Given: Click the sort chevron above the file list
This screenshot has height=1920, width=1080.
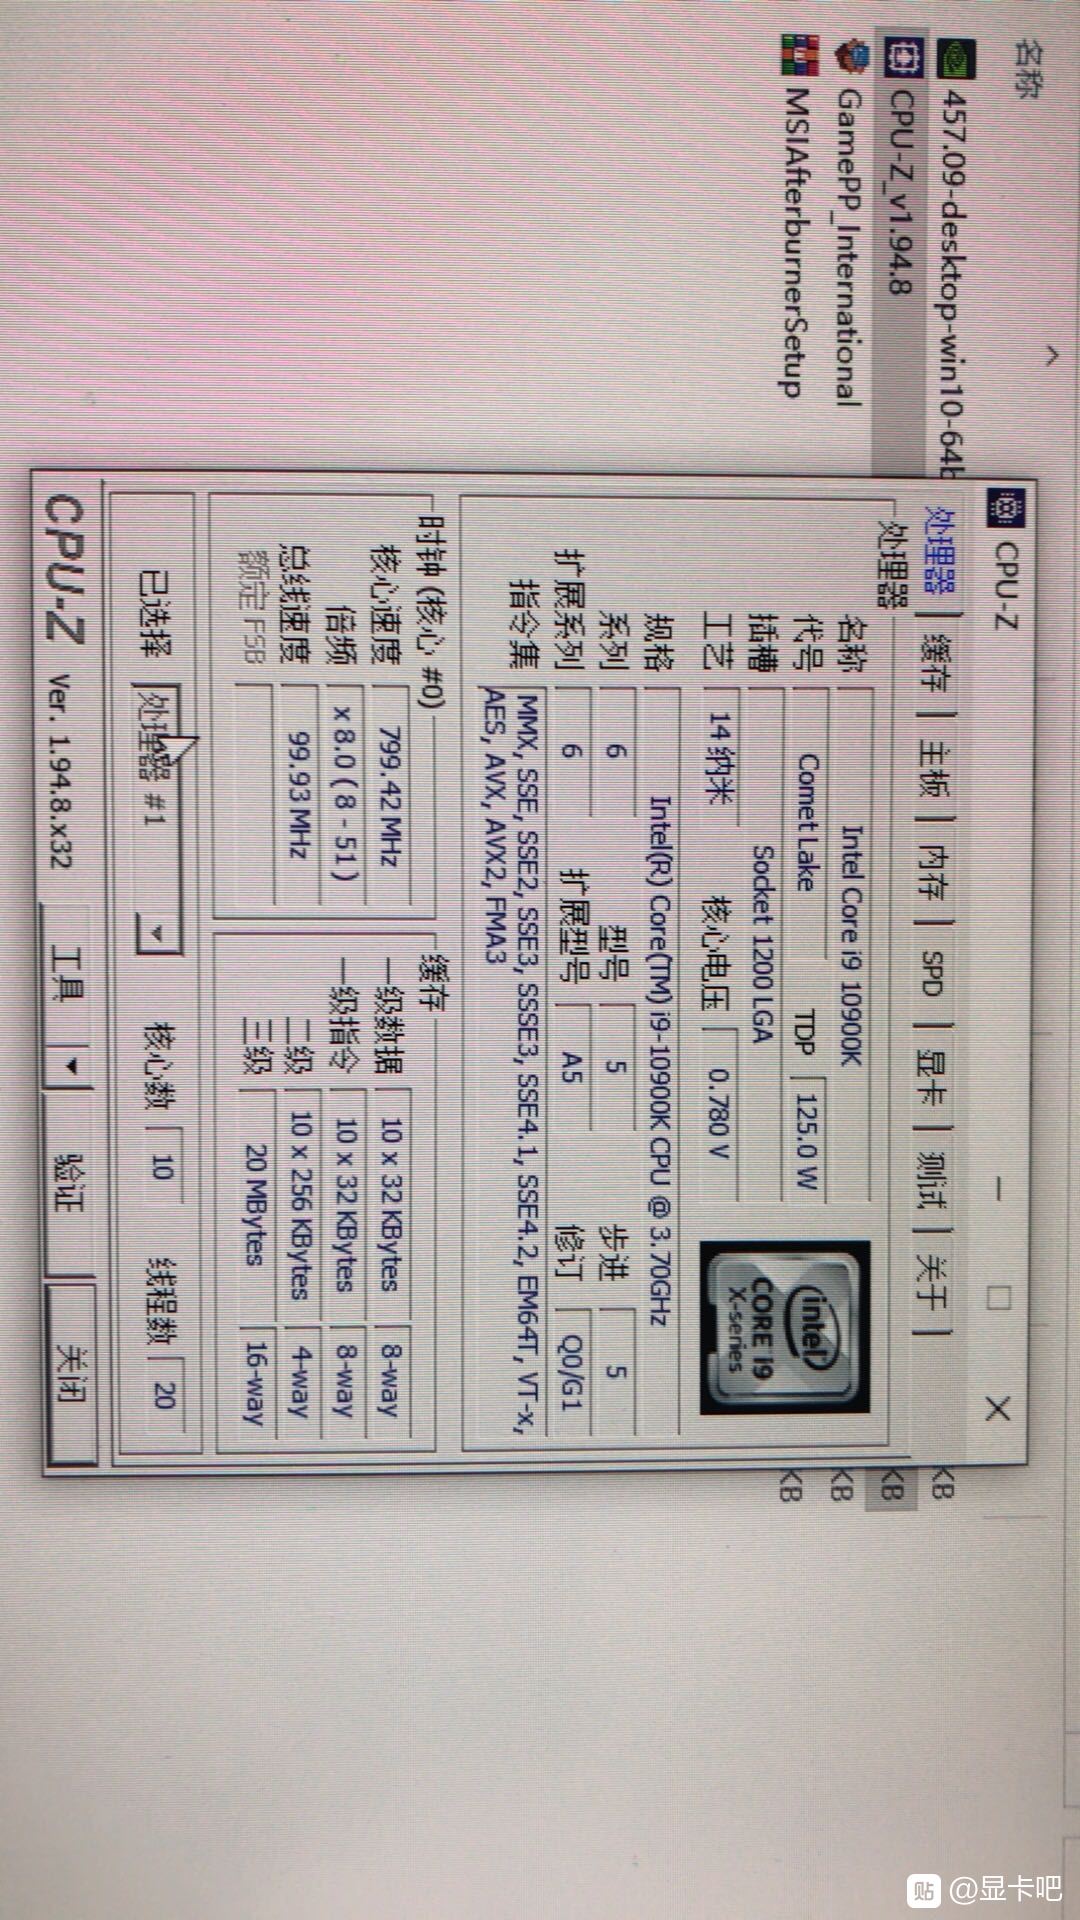Looking at the screenshot, I should pos(1052,355).
